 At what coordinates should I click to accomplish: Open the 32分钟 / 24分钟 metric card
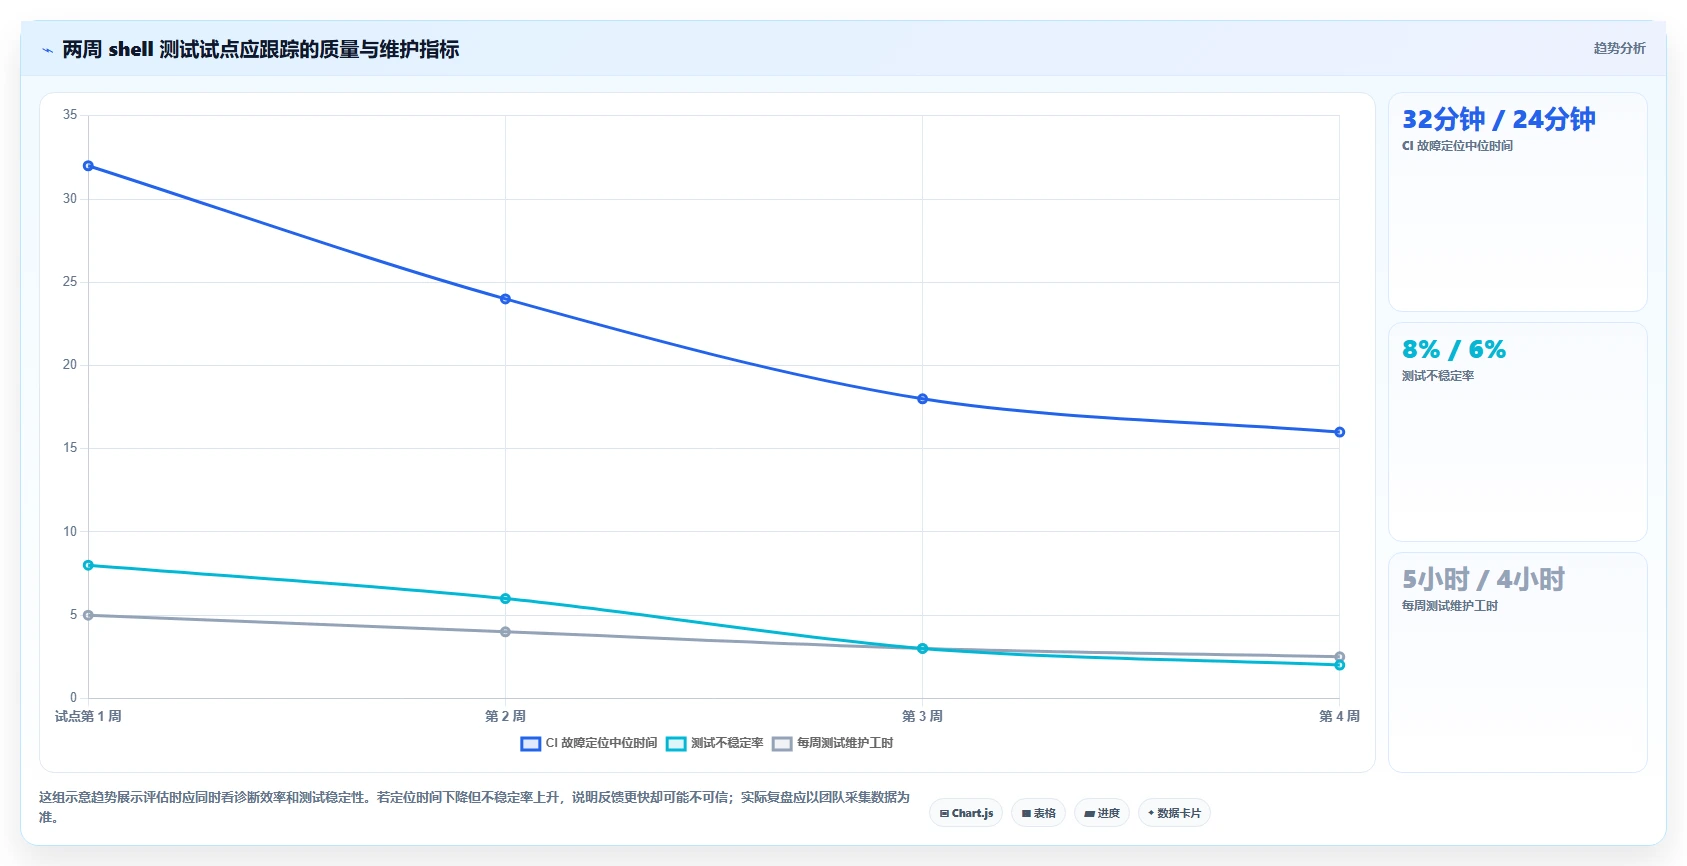coord(1517,202)
